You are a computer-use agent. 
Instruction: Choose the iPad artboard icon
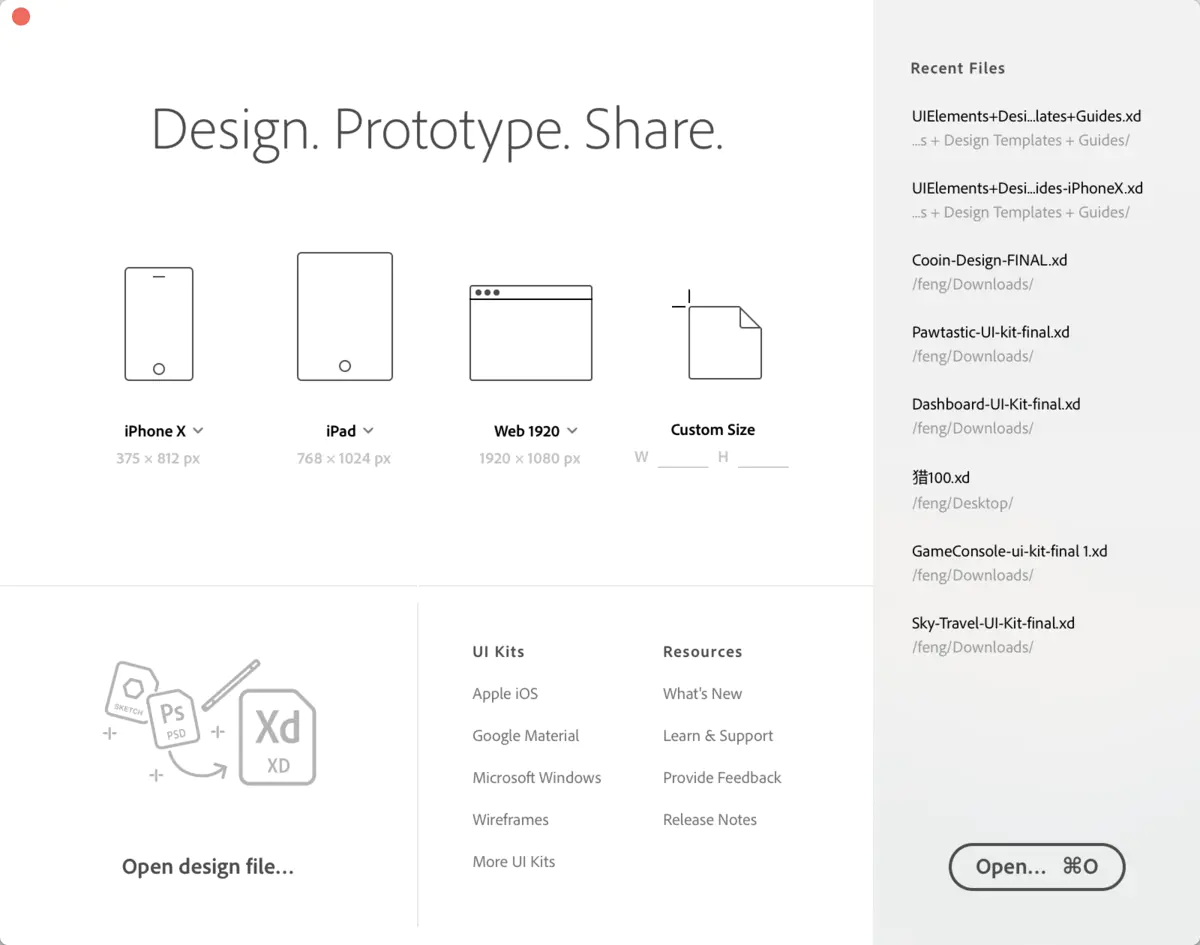click(x=345, y=316)
